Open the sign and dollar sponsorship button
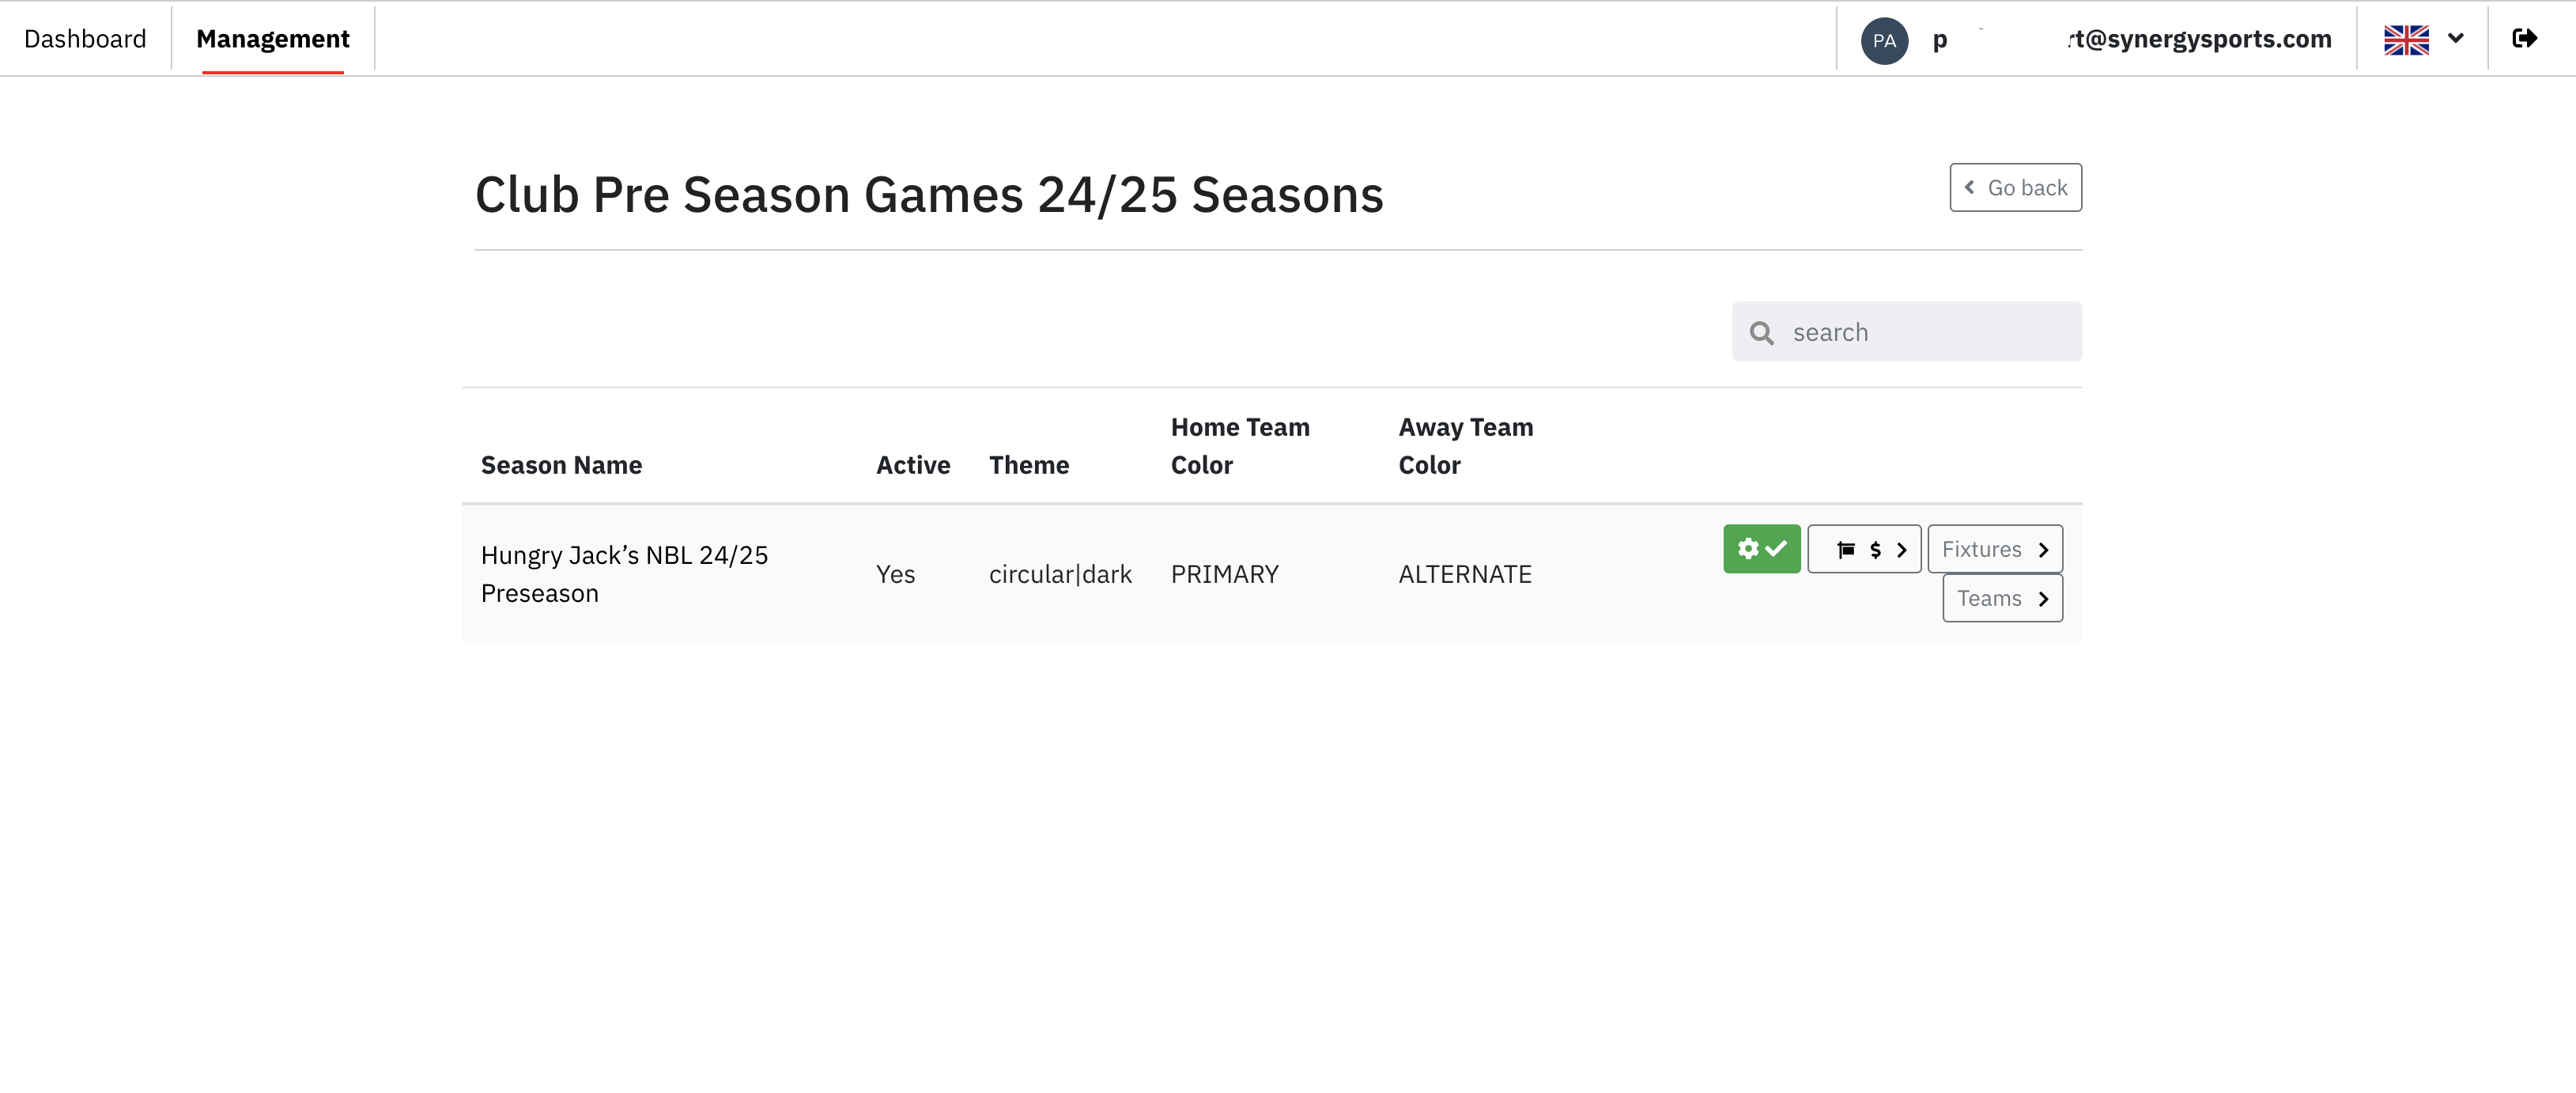 click(1864, 549)
